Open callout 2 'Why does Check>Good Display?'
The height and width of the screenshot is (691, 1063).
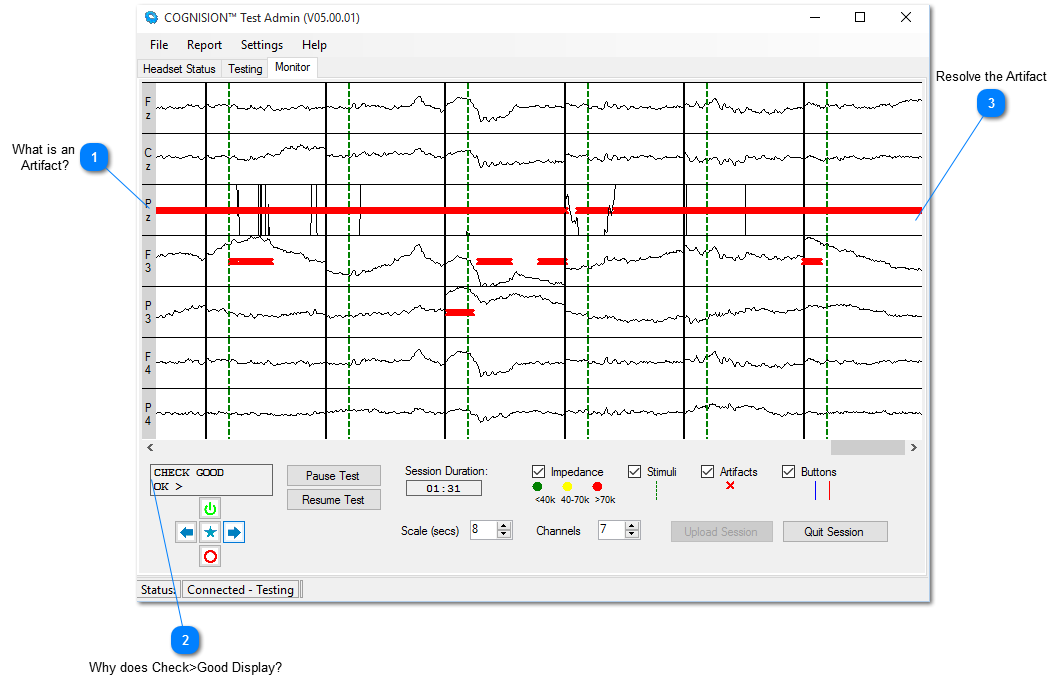click(186, 640)
